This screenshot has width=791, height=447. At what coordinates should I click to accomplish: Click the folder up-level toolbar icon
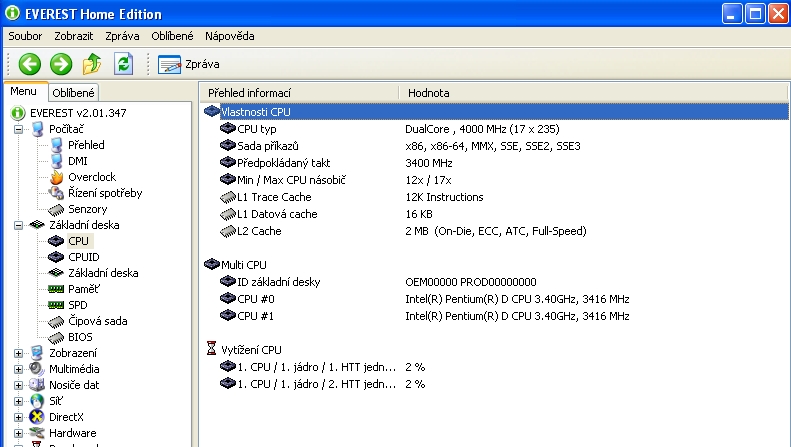[x=92, y=64]
